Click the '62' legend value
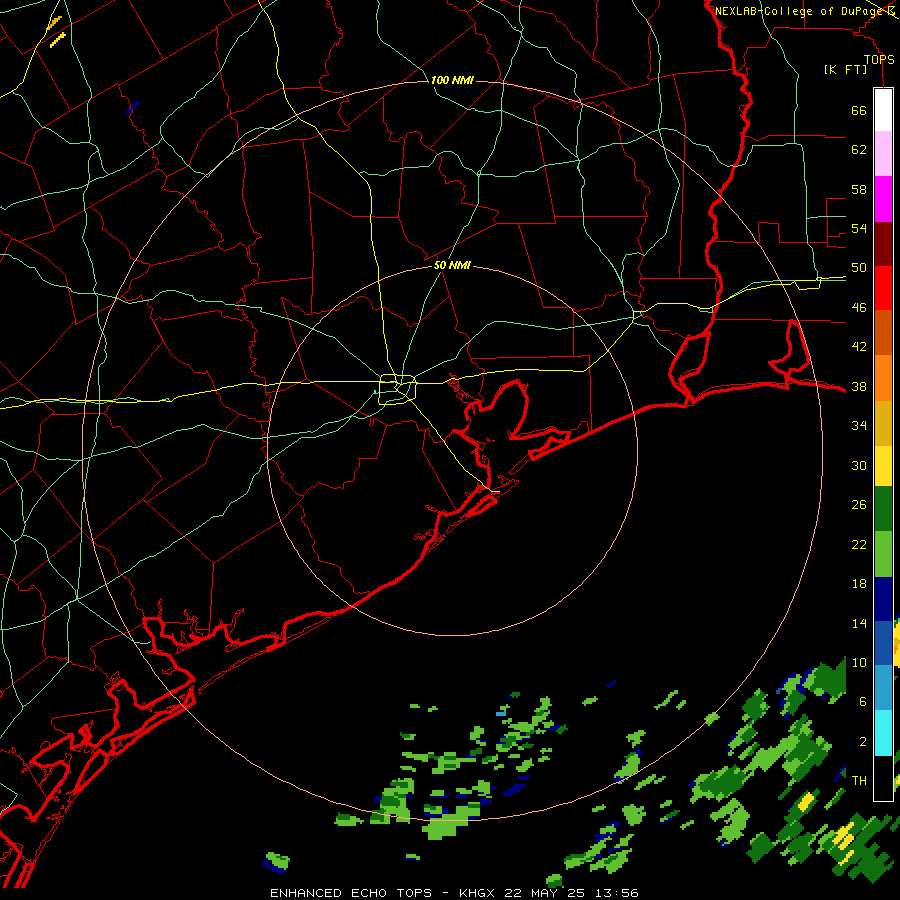The image size is (900, 900). pos(859,150)
